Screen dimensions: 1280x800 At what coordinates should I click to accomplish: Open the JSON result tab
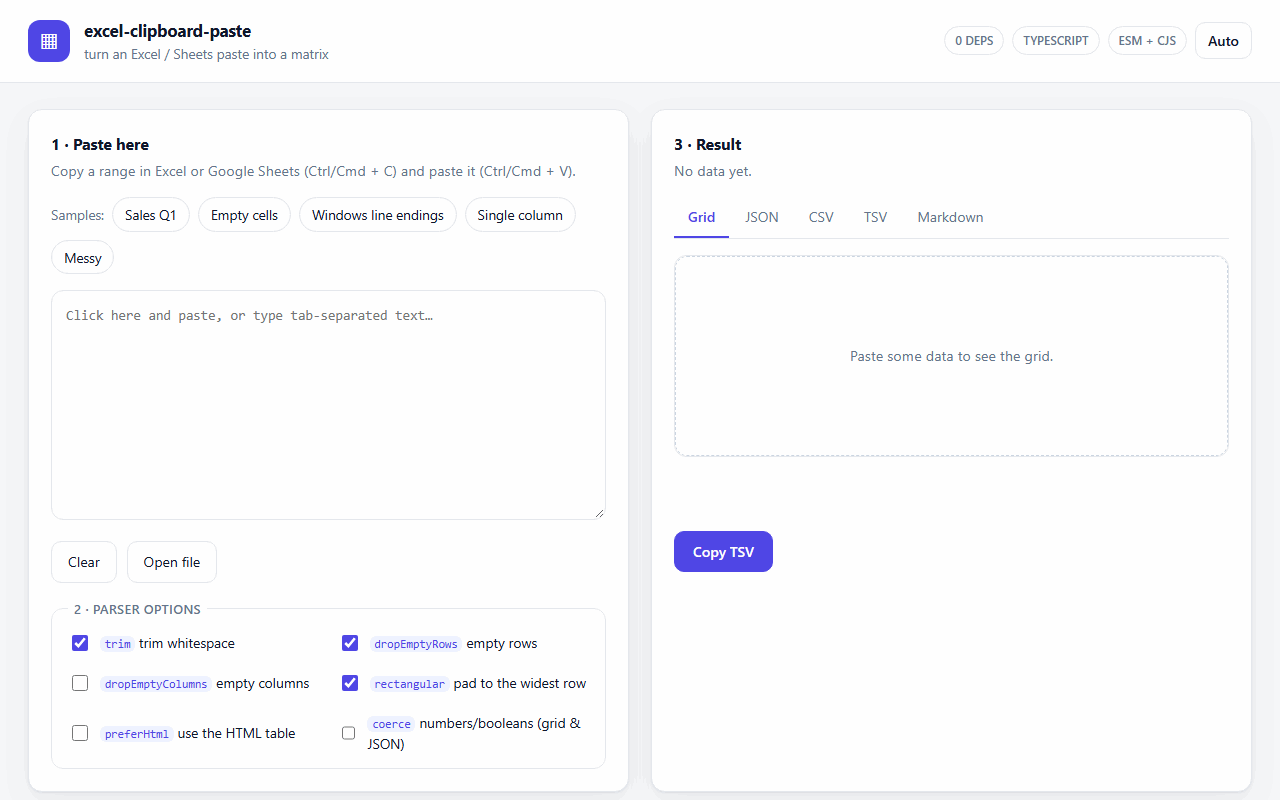[762, 217]
